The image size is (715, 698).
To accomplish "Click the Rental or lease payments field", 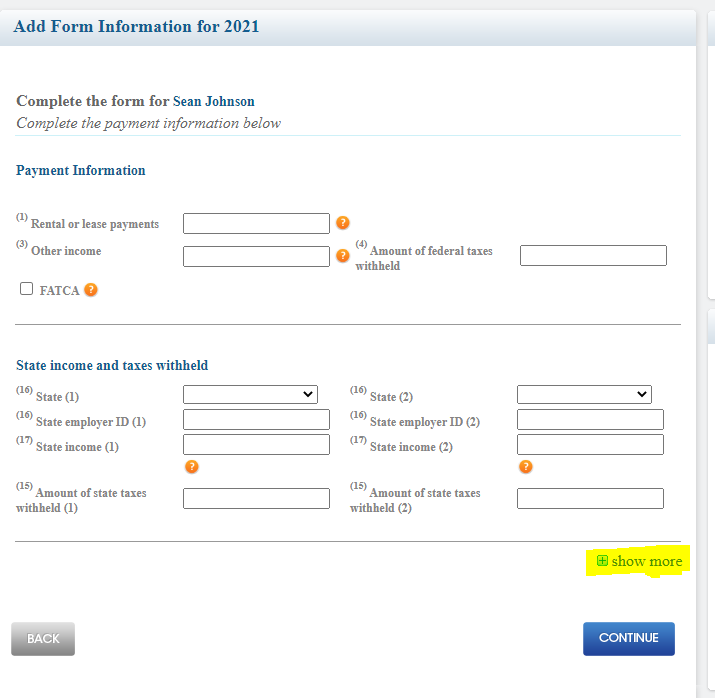I will [256, 223].
